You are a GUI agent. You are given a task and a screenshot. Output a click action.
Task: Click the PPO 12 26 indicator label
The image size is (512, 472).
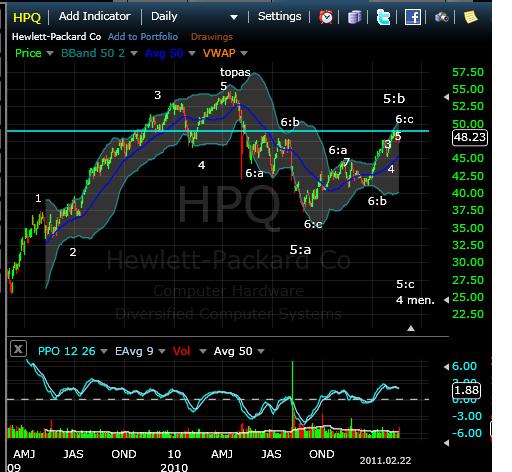67,351
